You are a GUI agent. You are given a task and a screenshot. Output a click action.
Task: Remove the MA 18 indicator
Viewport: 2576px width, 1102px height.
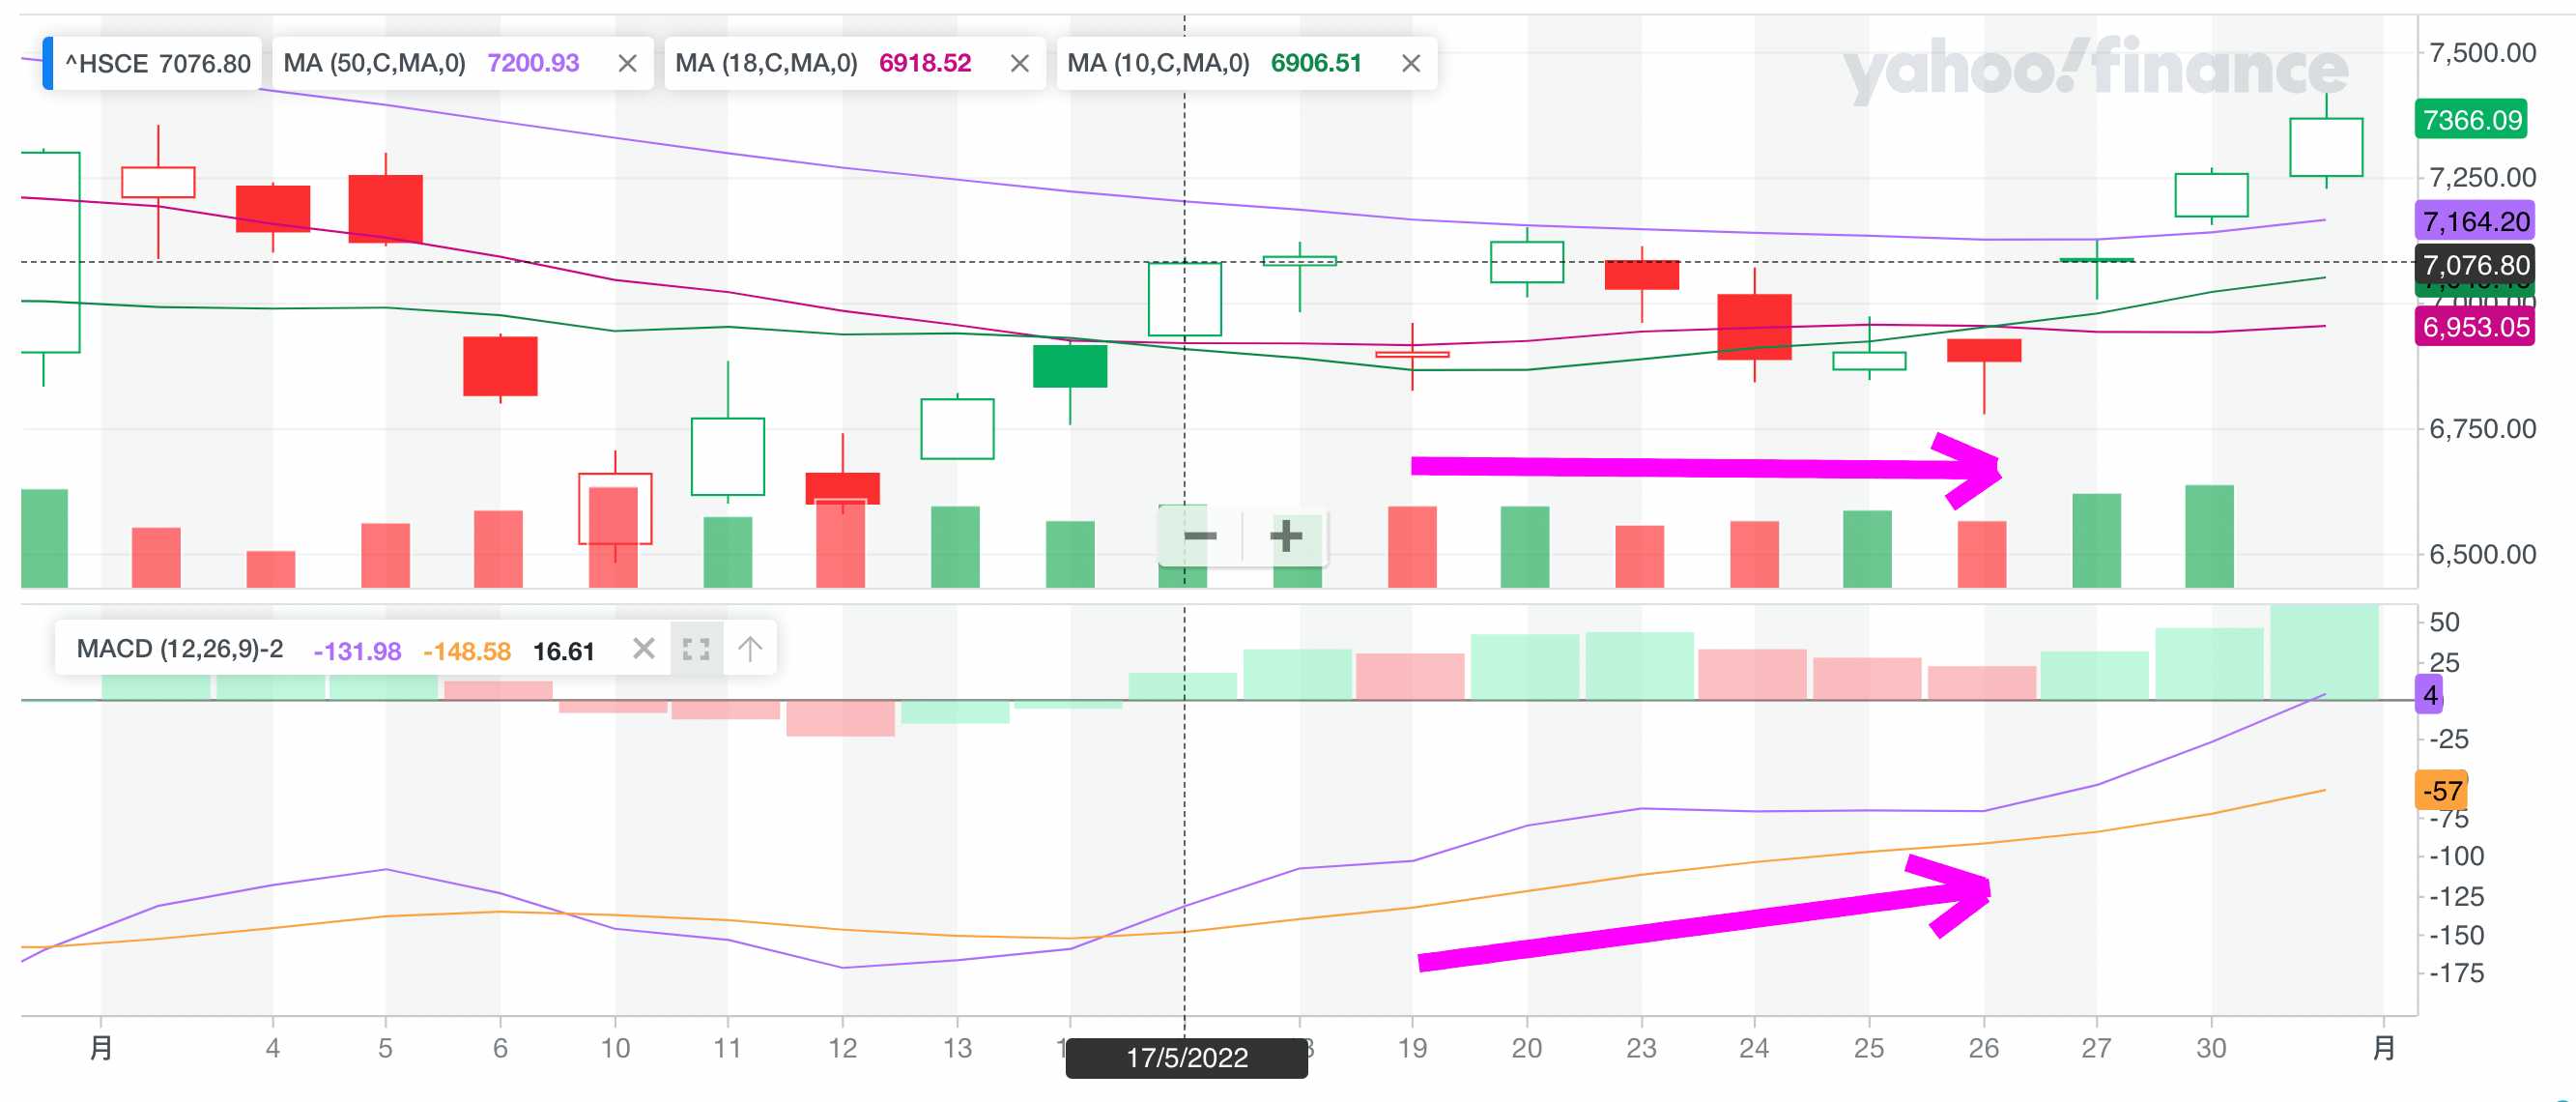point(1019,64)
